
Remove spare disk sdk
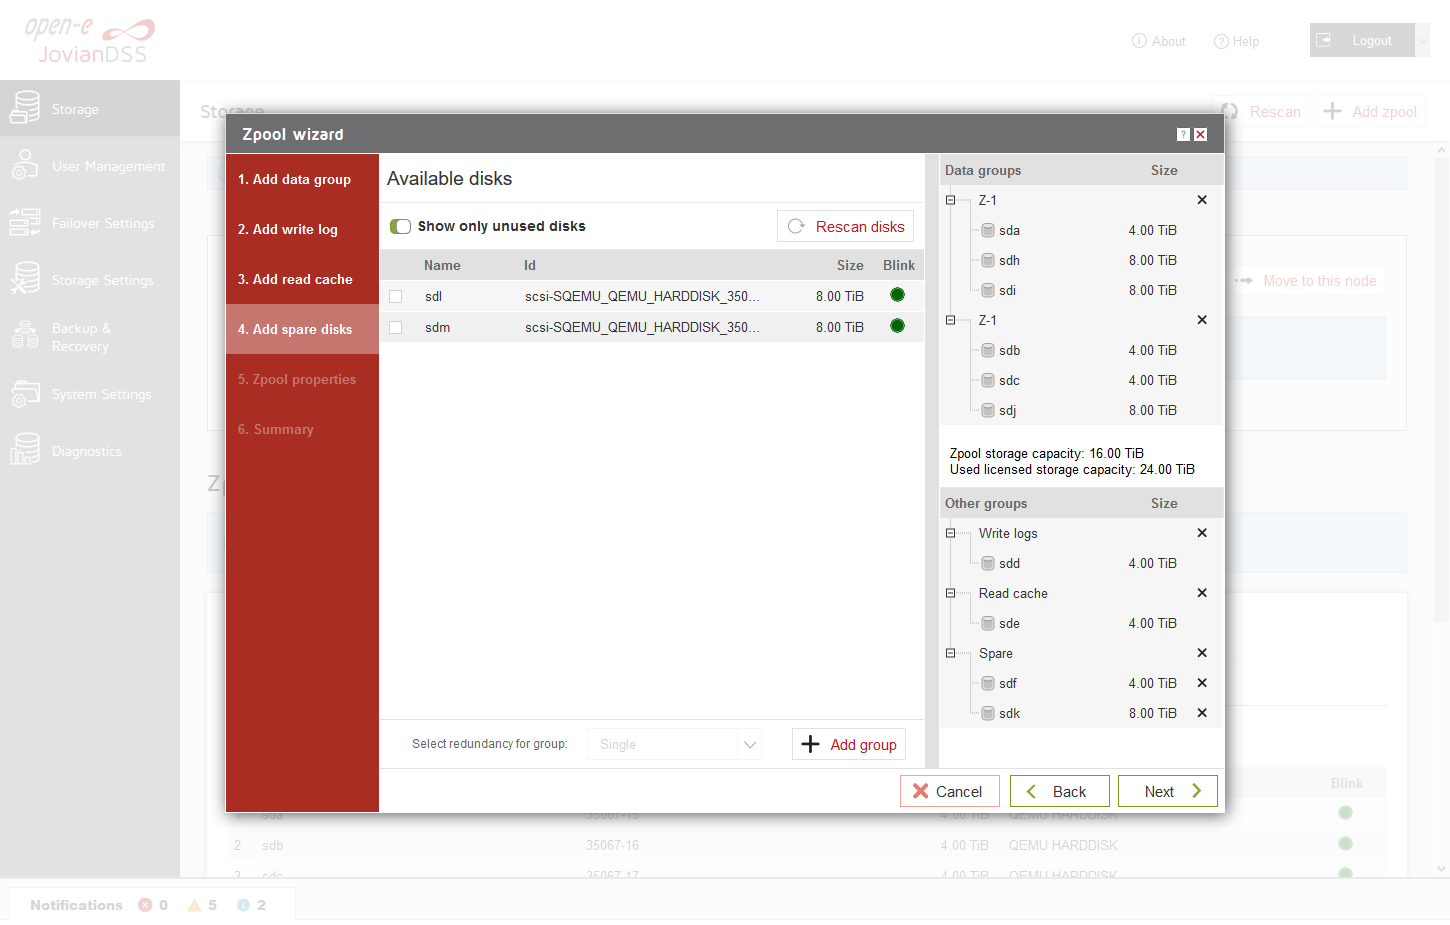pyautogui.click(x=1202, y=713)
